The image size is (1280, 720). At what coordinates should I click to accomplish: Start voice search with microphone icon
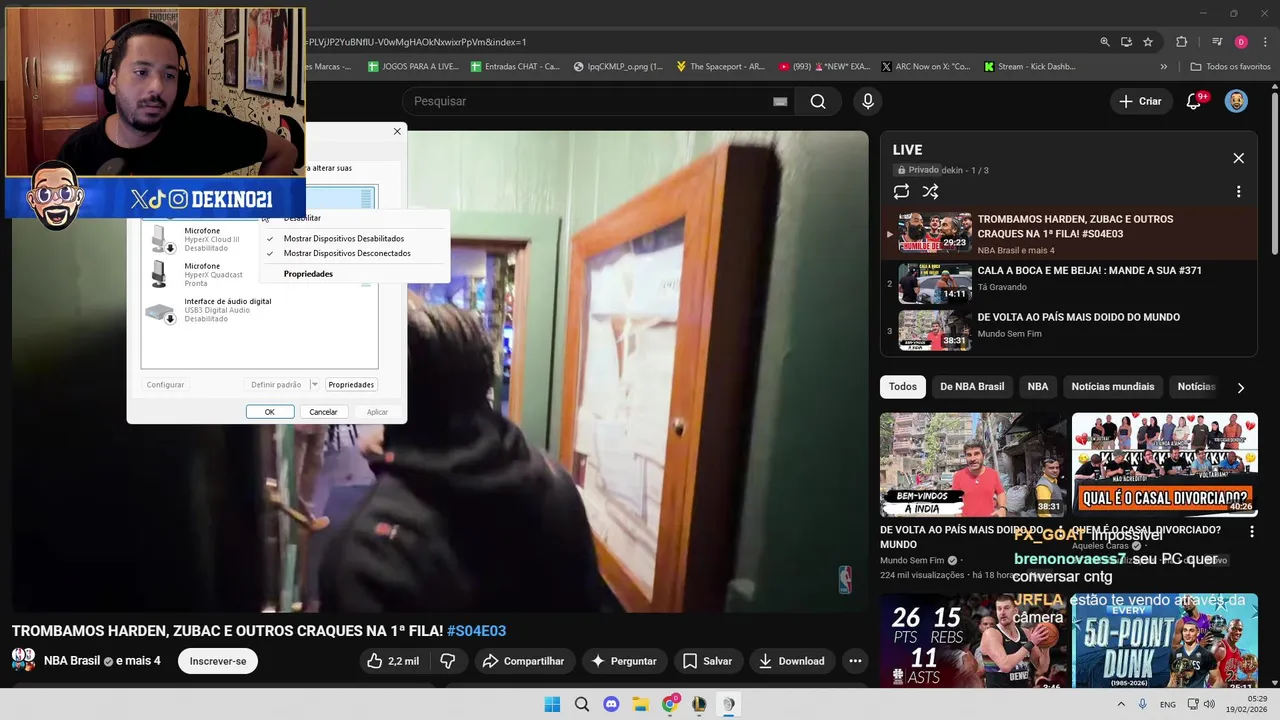point(868,101)
